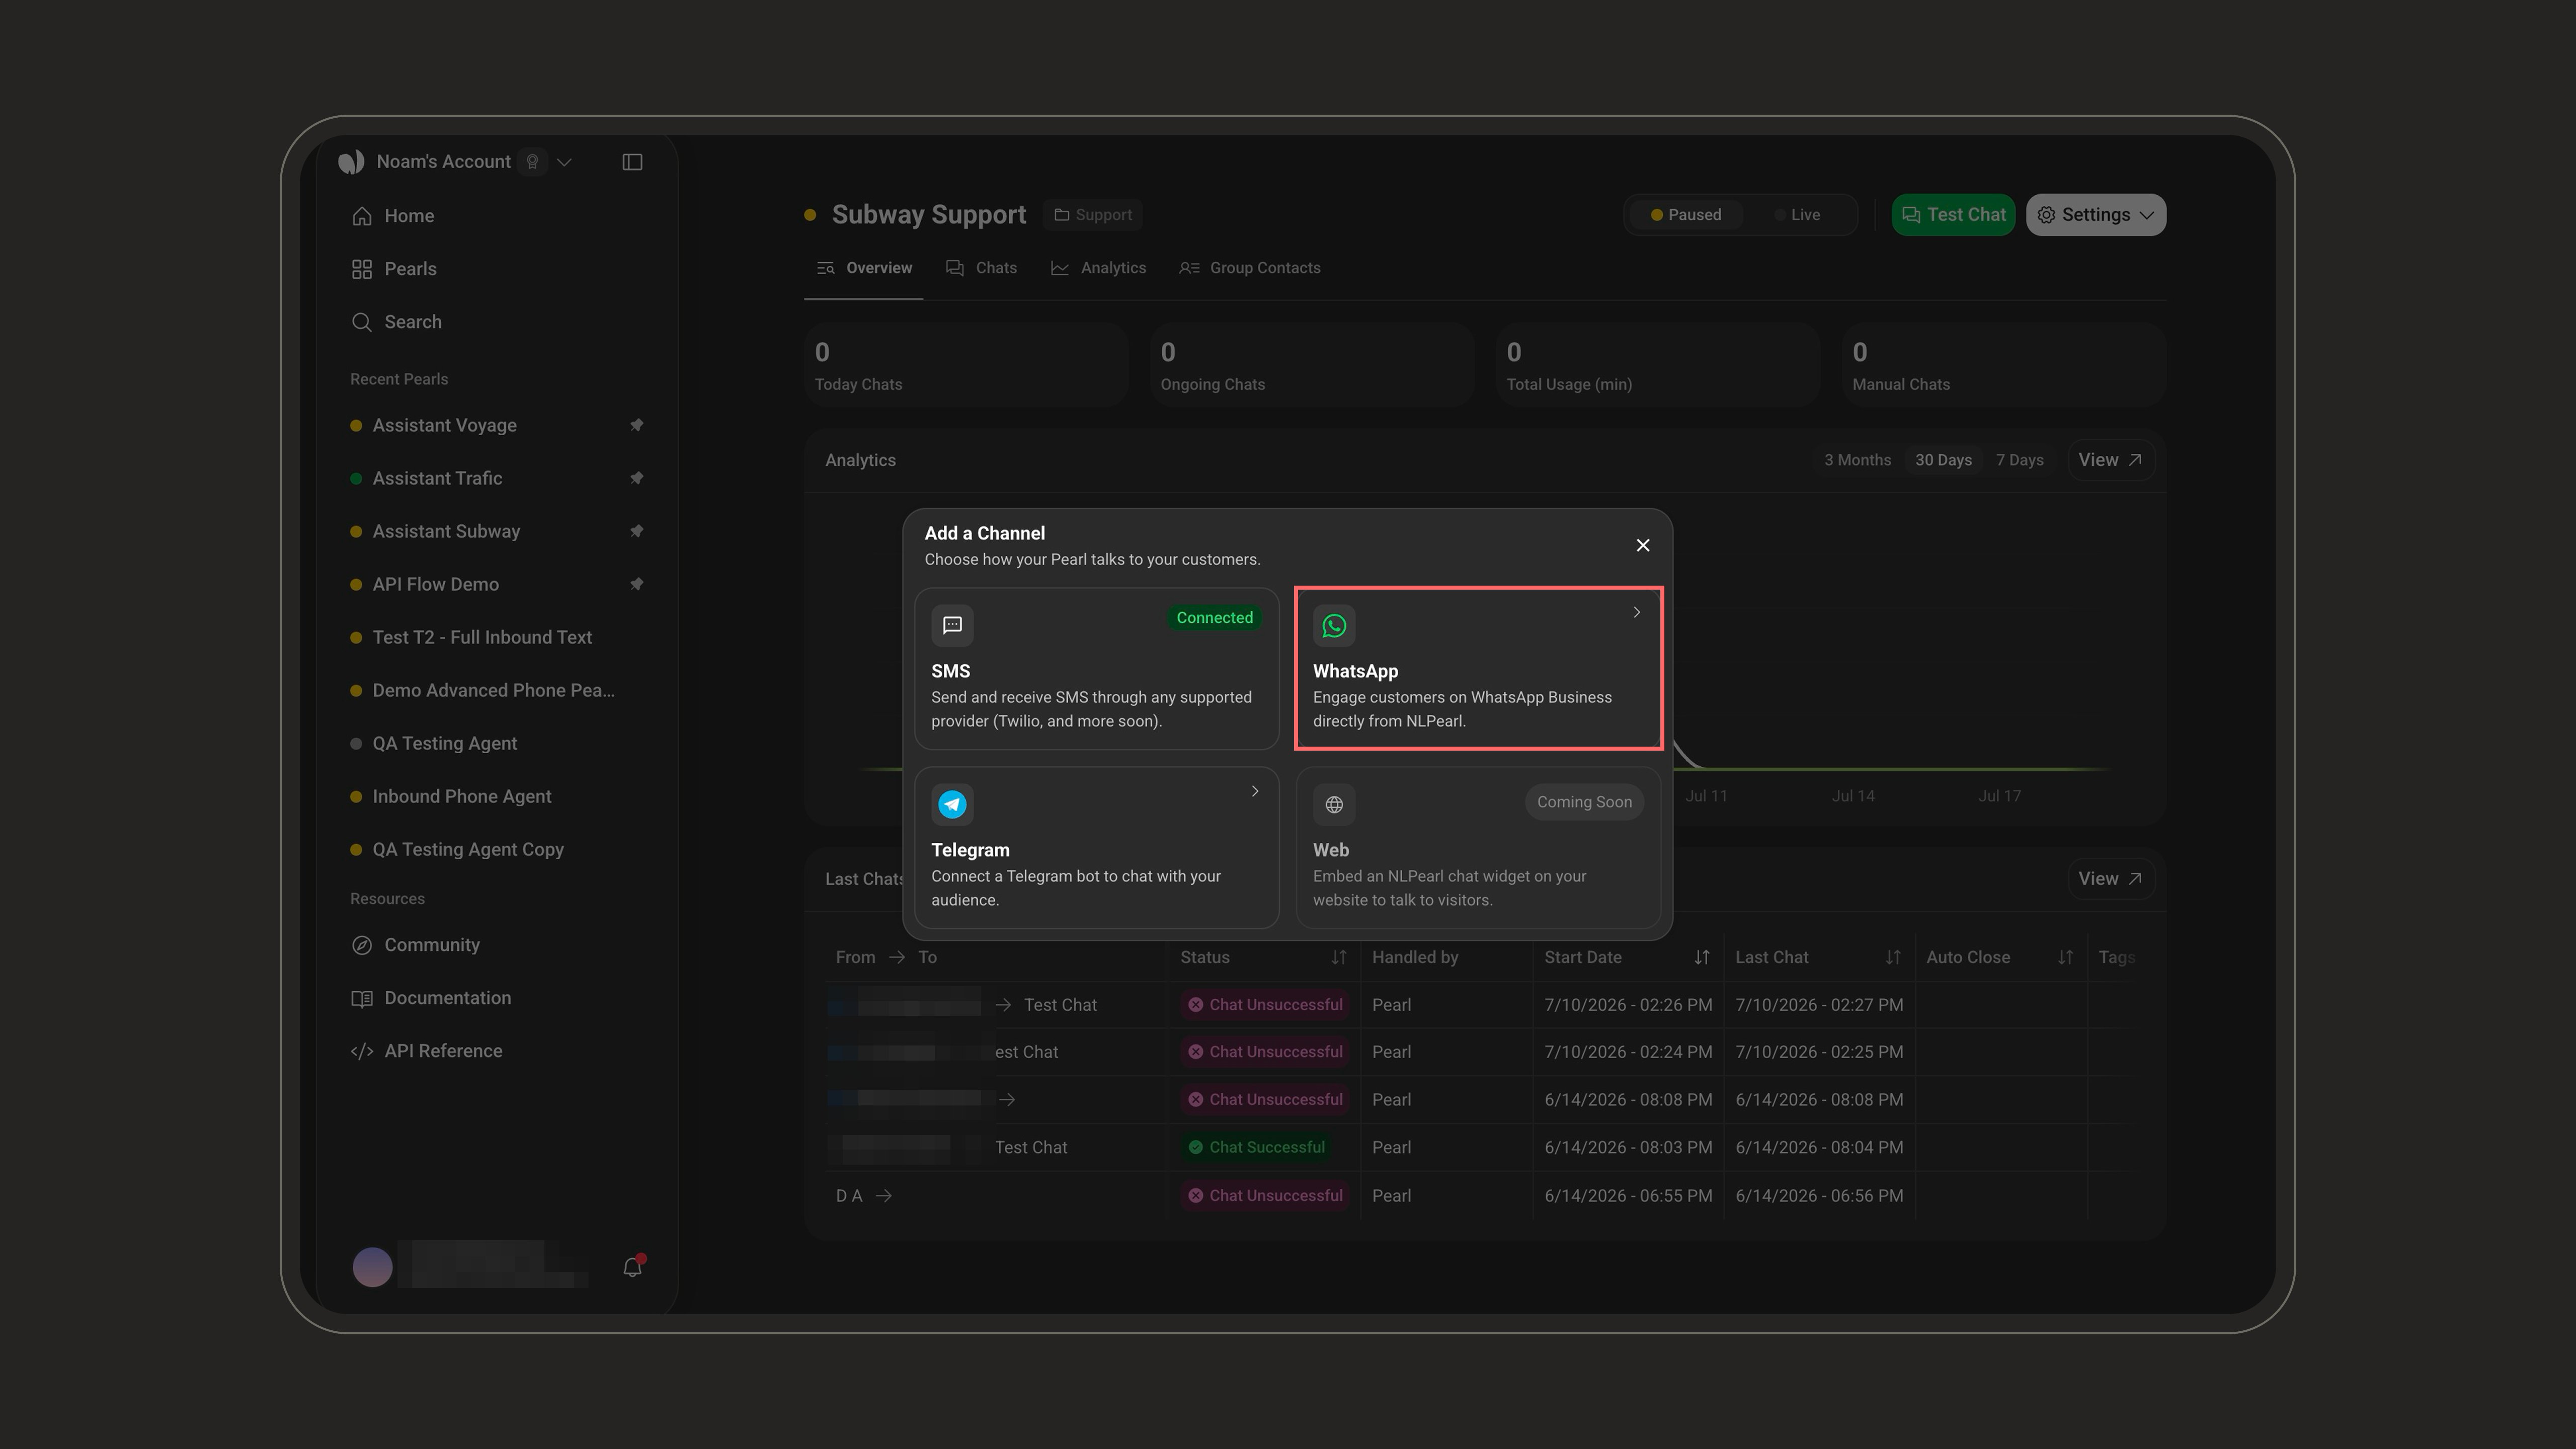Click start date 7/10/2026 - 02:26 PM

1628,1005
